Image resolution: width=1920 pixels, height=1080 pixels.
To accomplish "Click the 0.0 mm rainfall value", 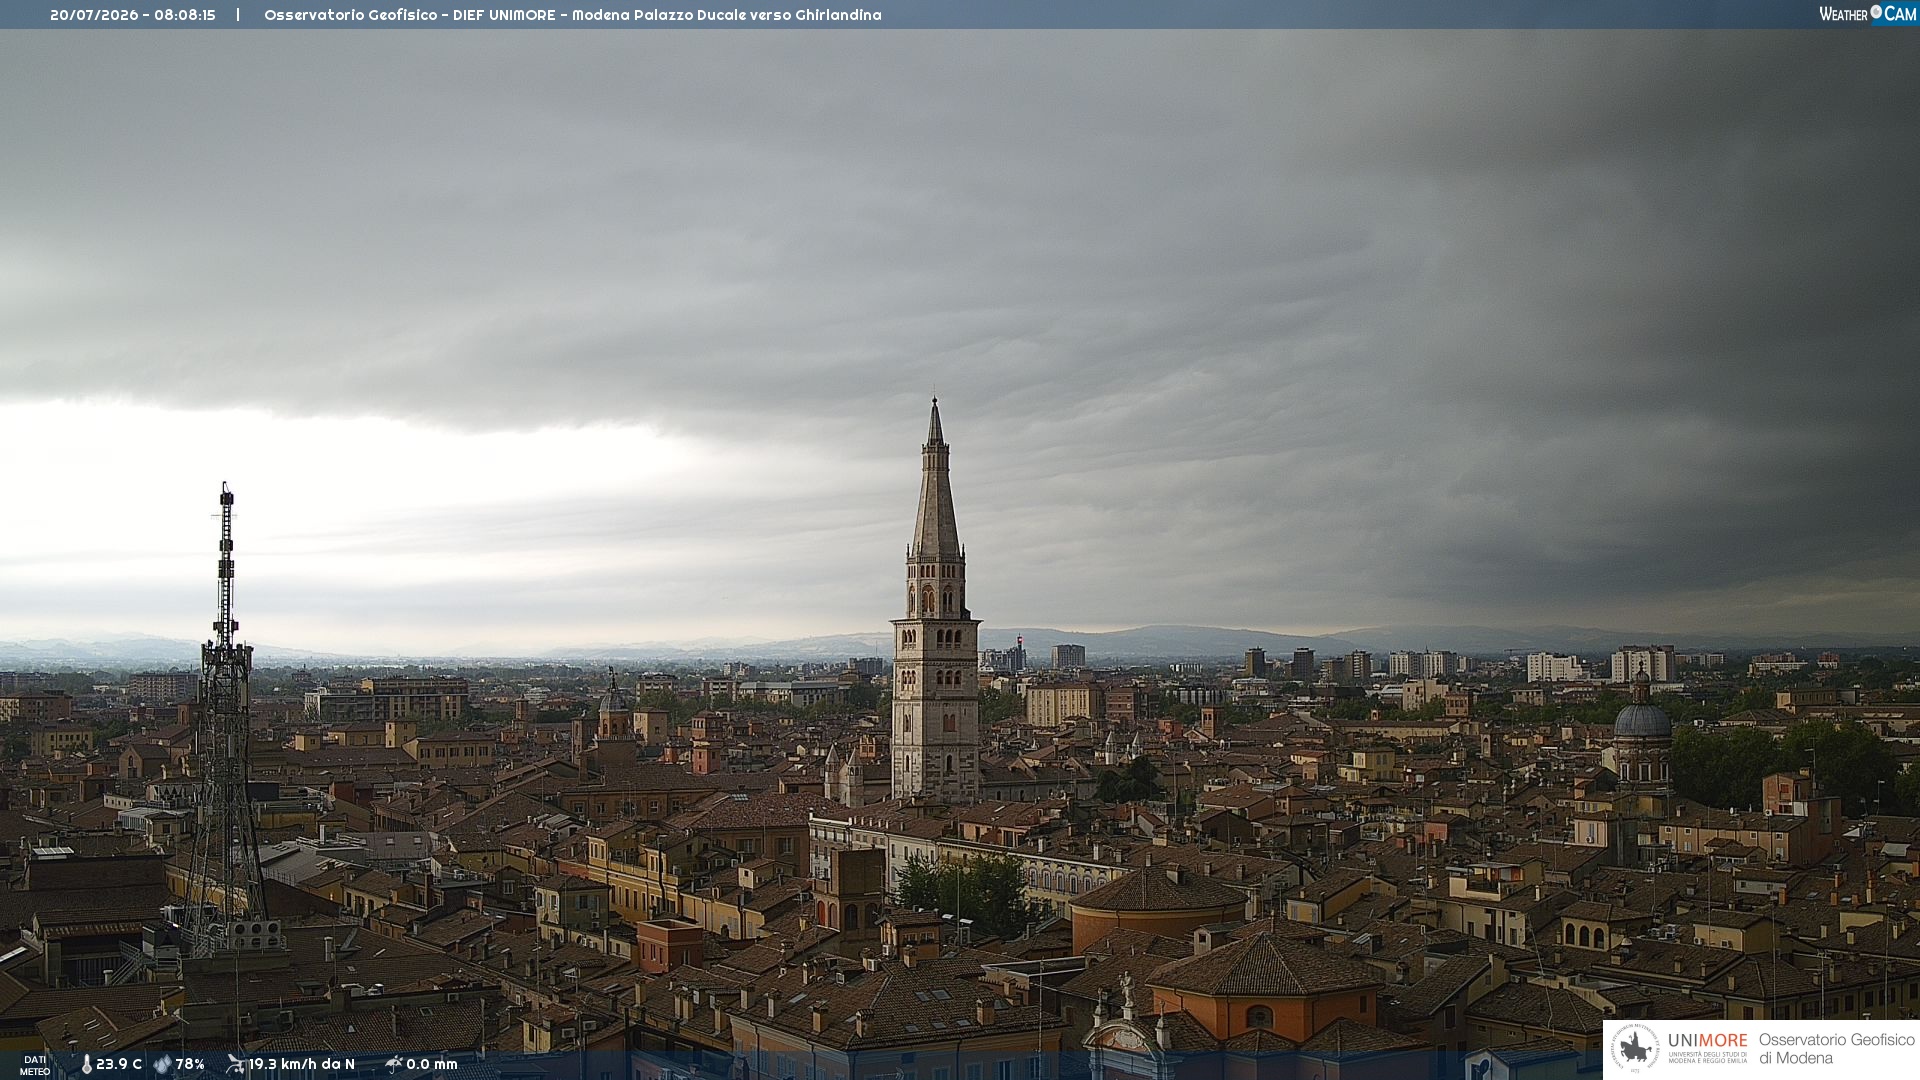I will [x=432, y=1064].
